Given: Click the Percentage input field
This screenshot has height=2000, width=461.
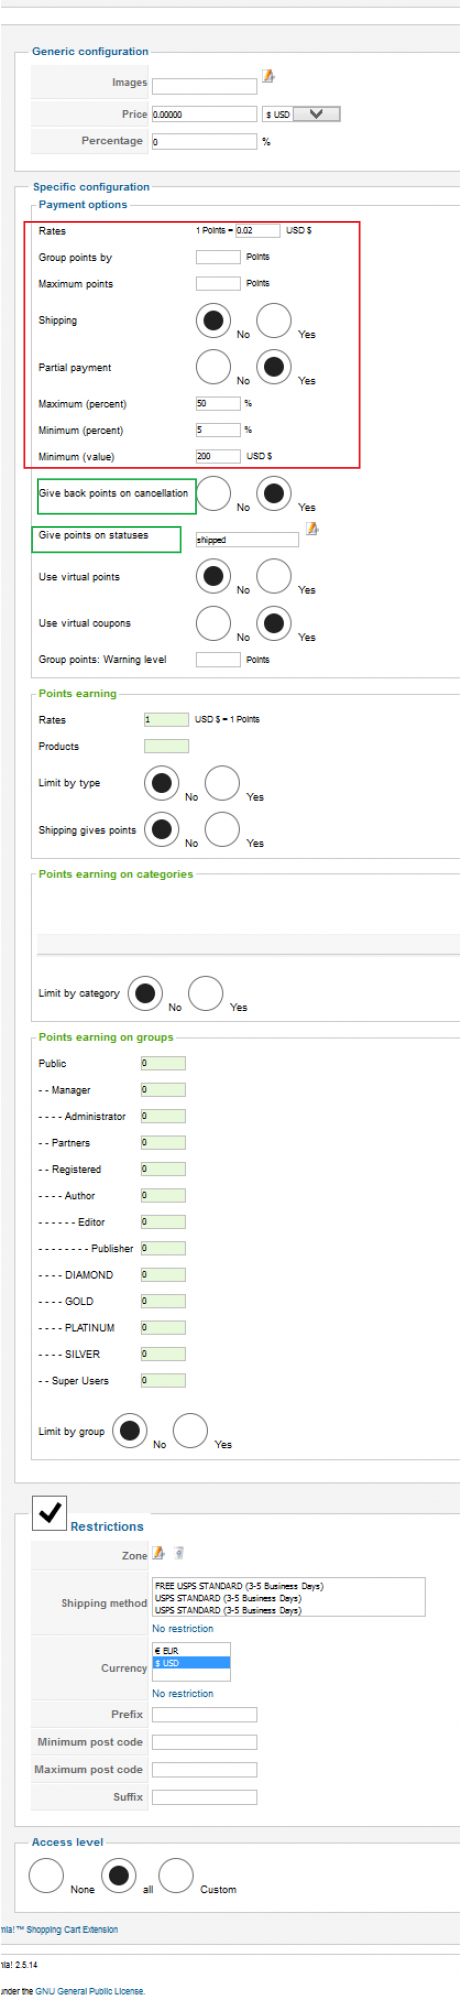Looking at the screenshot, I should tap(204, 142).
